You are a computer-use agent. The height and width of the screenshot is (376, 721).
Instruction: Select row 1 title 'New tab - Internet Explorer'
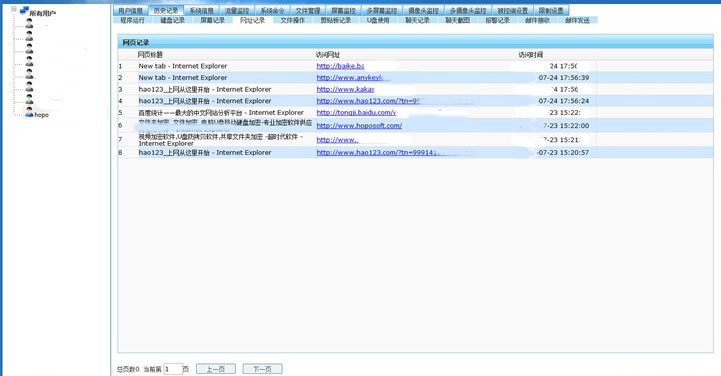[183, 66]
